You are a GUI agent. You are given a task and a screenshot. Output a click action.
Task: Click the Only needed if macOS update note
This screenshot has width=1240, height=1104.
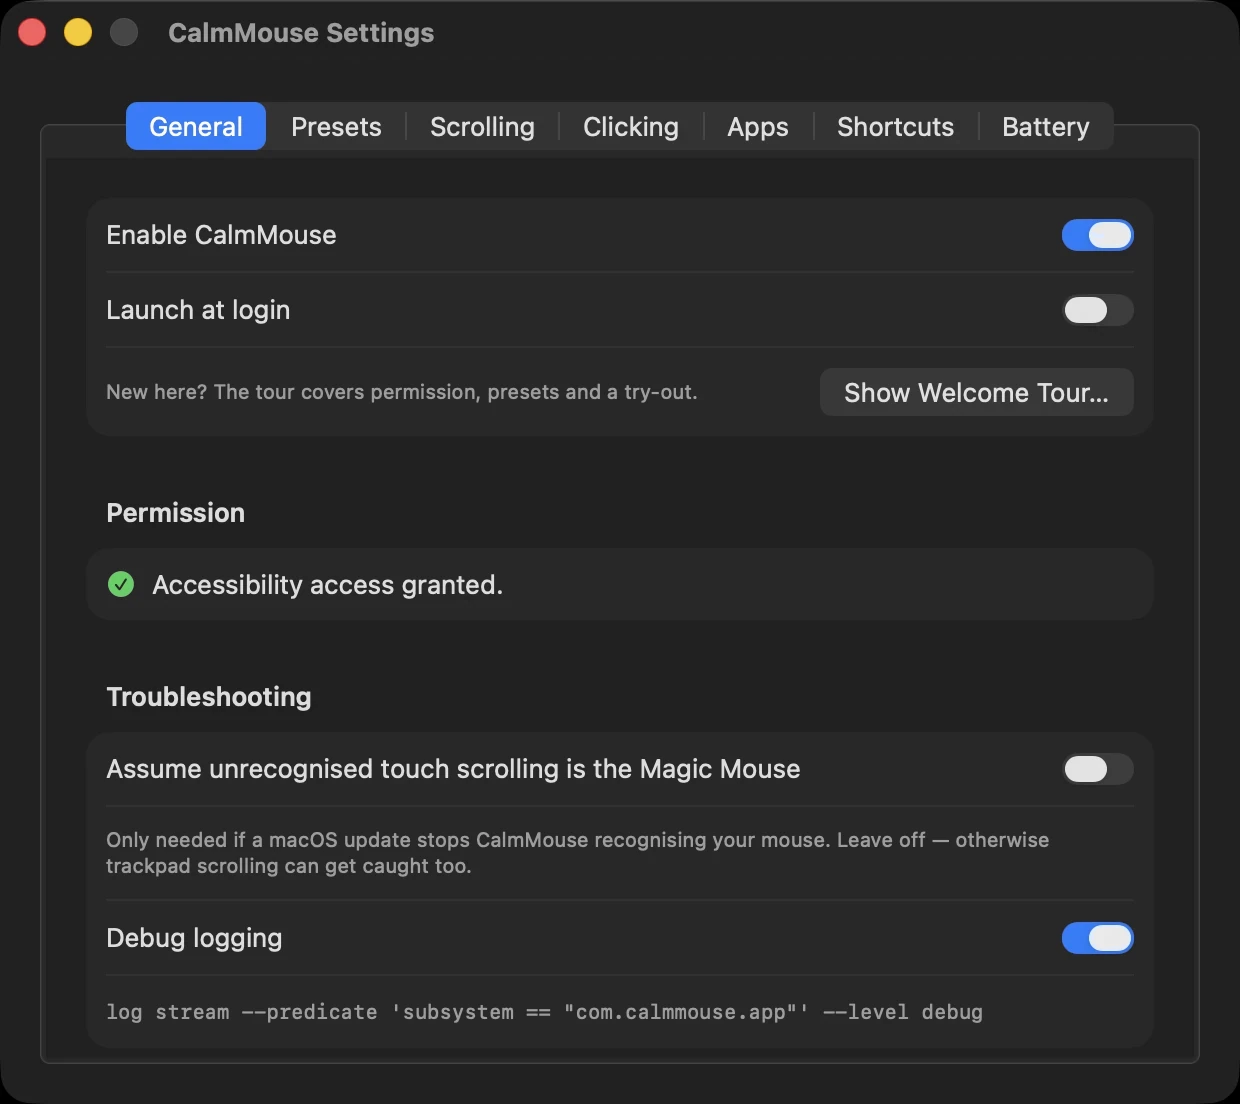coord(578,853)
